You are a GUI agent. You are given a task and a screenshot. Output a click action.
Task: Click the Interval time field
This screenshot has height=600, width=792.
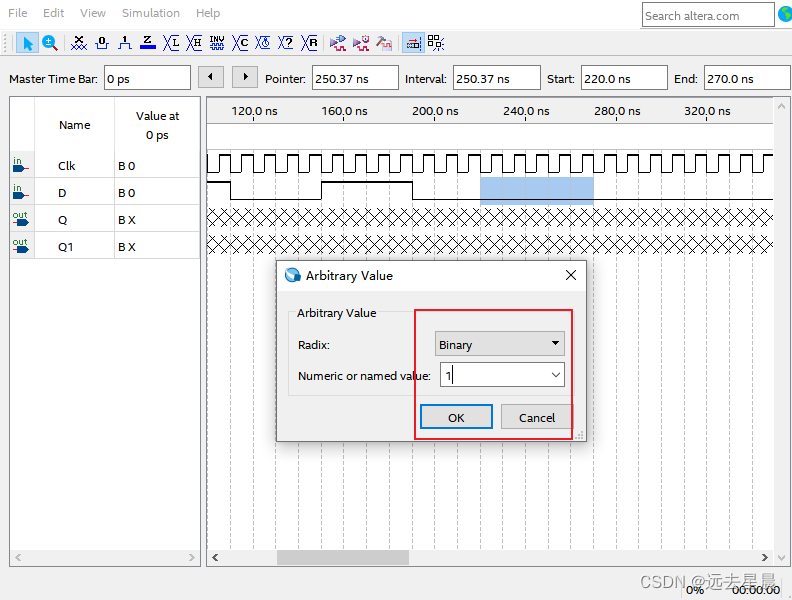click(x=497, y=78)
